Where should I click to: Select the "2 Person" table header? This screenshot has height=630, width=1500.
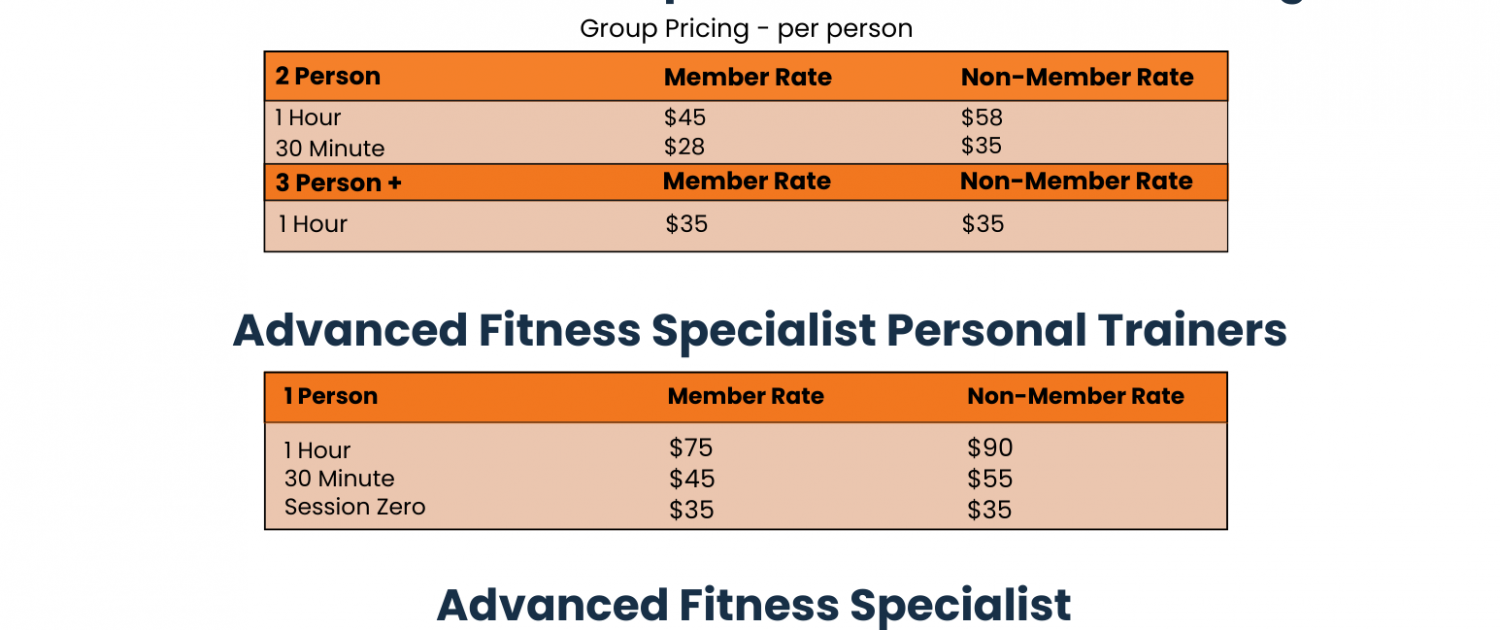click(328, 77)
